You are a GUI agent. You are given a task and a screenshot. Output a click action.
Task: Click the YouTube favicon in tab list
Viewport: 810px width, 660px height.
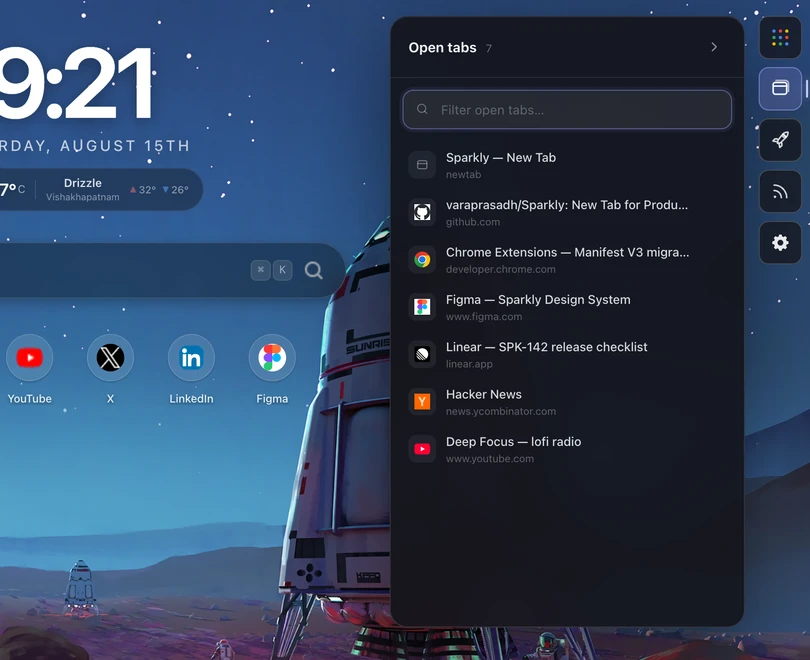(x=422, y=449)
